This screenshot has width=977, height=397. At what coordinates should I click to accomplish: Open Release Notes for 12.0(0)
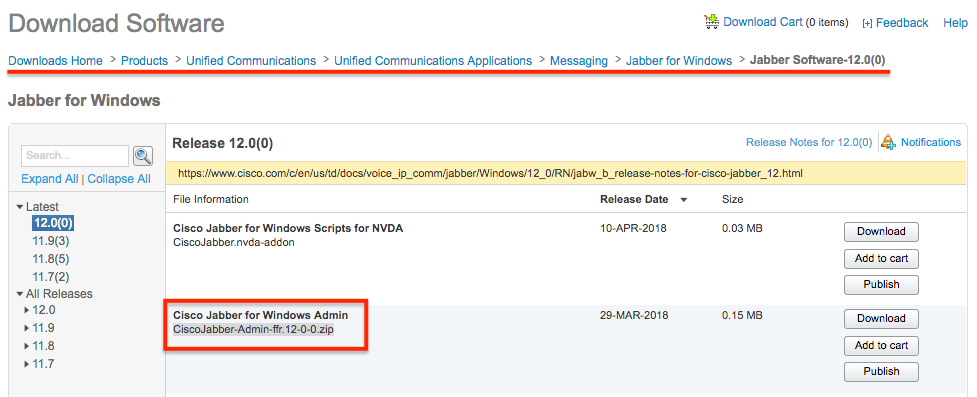809,143
